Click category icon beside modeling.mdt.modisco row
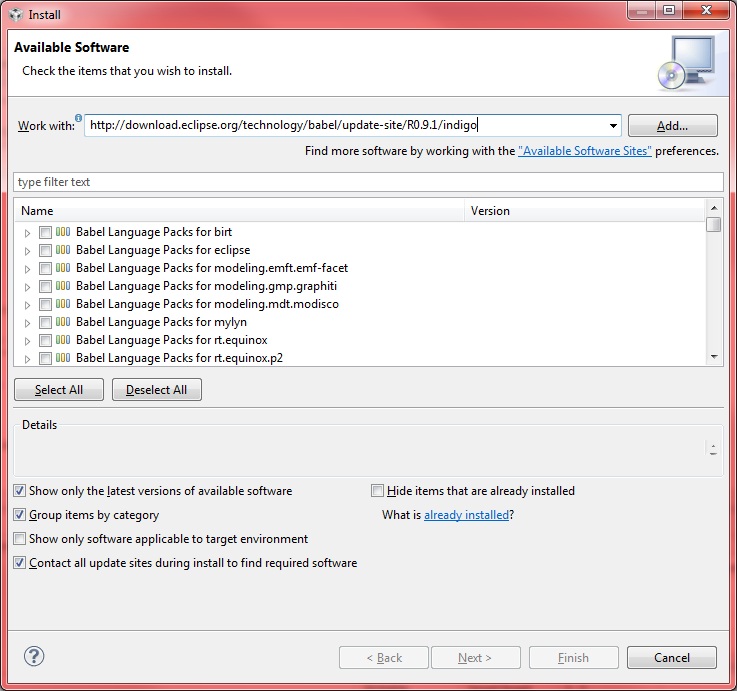Image resolution: width=737 pixels, height=691 pixels. (63, 304)
